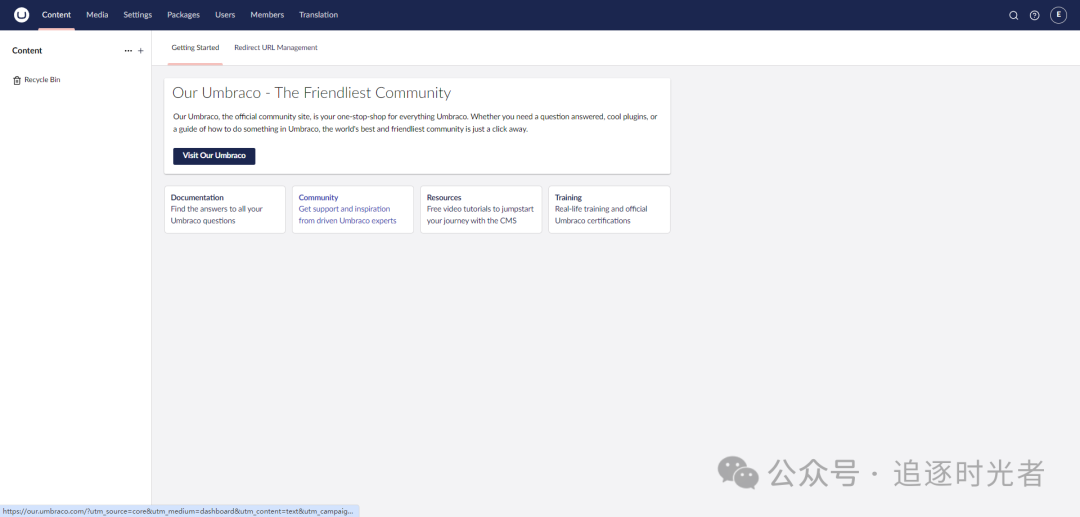The width and height of the screenshot is (1080, 517).
Task: Click Our Umbraco community heading text
Action: (x=311, y=93)
